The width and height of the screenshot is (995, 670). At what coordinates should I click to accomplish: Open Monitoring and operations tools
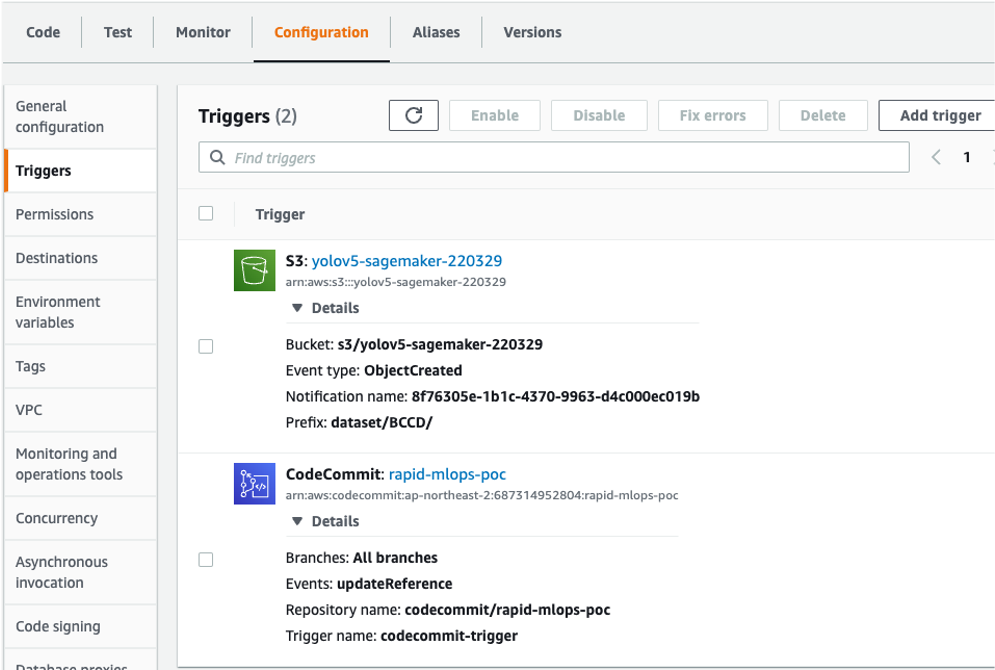[80, 464]
